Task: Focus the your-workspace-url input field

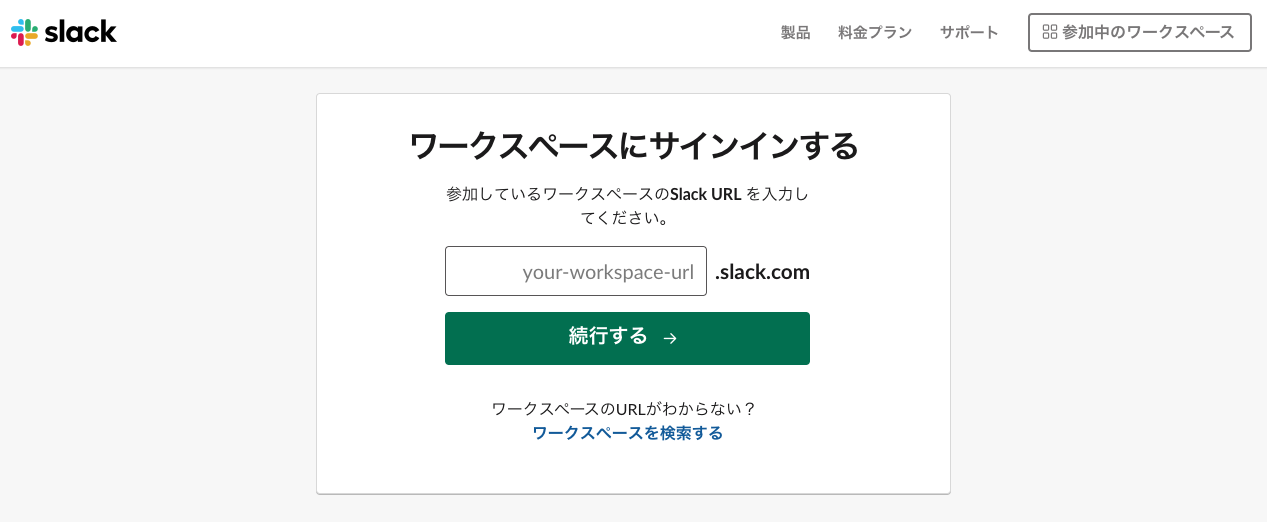Action: (x=576, y=271)
